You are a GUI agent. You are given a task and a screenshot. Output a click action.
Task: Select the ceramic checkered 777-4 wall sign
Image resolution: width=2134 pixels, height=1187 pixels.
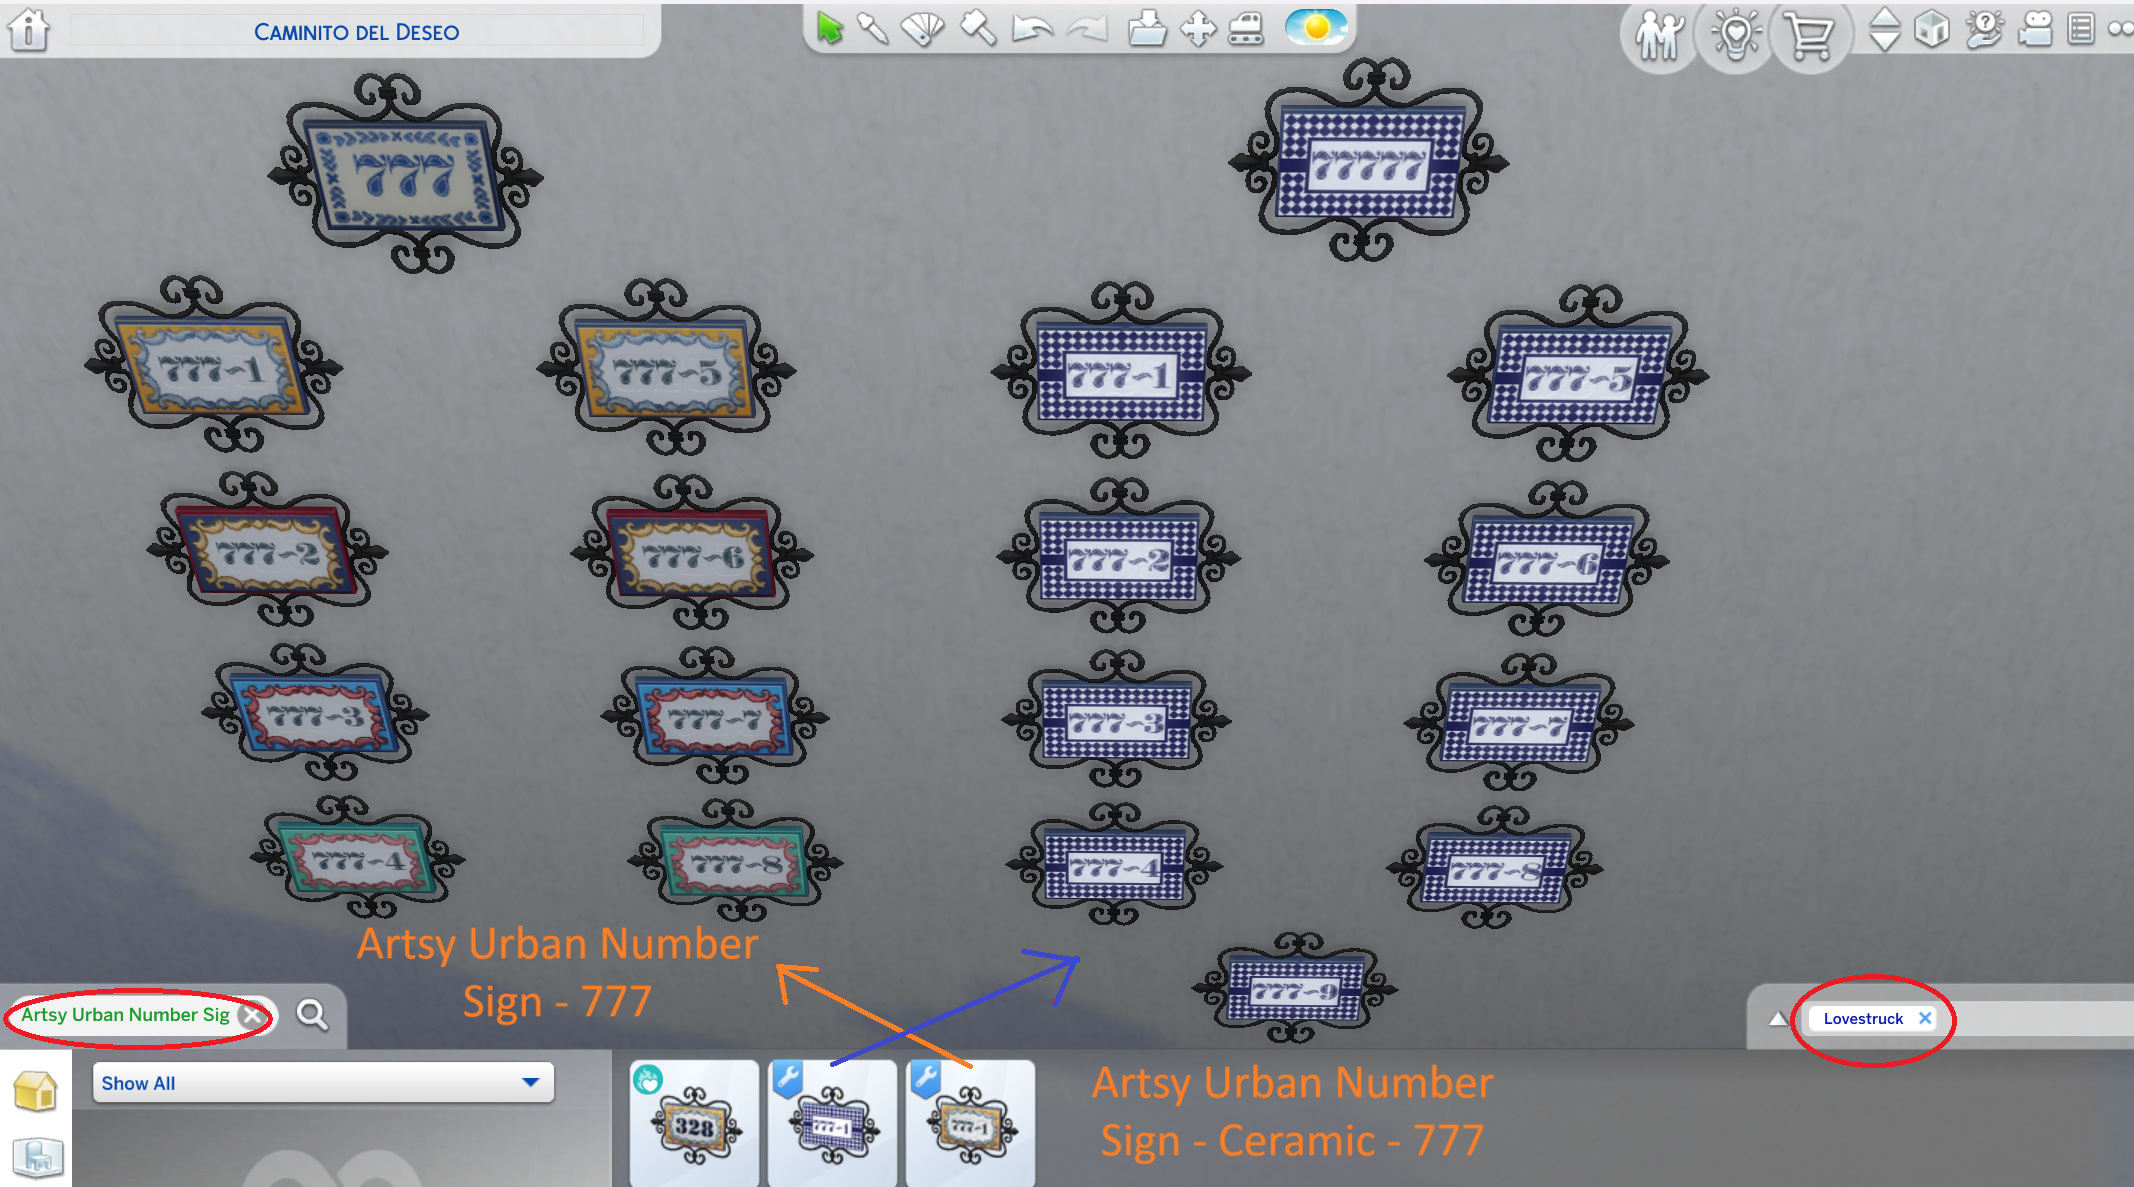[x=1114, y=864]
